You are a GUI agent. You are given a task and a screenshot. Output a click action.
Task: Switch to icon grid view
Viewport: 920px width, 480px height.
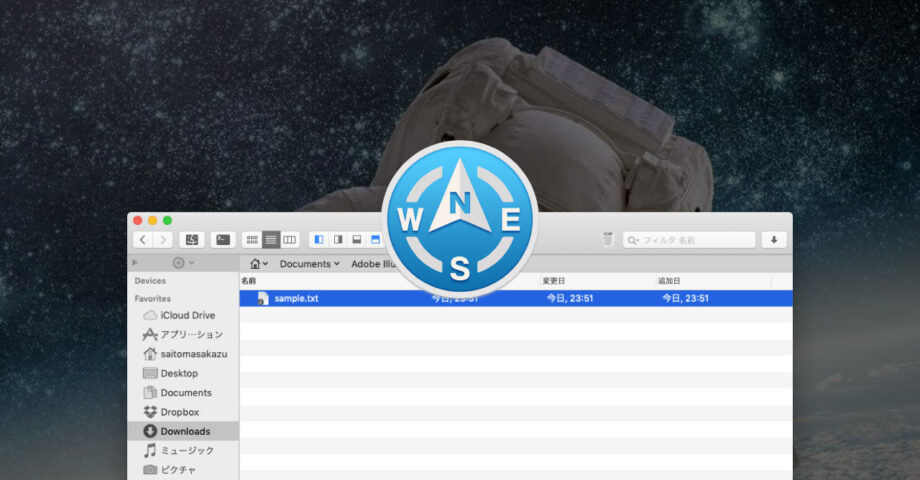point(252,240)
